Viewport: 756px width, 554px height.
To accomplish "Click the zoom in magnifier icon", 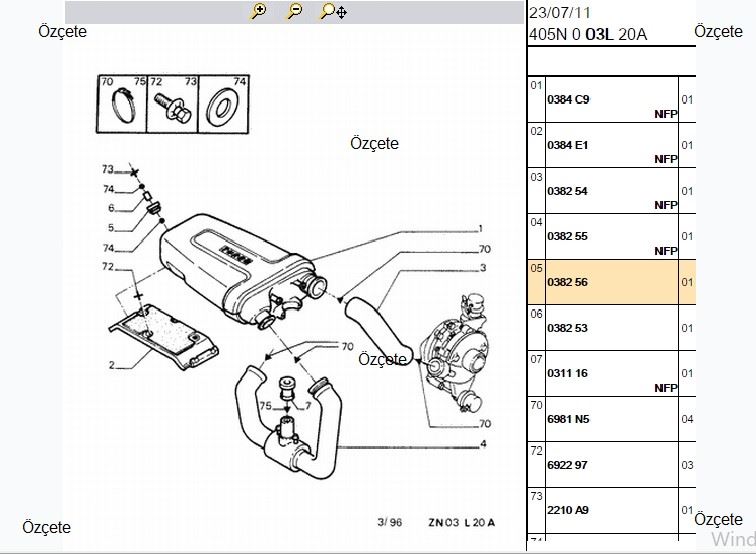I will [x=259, y=11].
